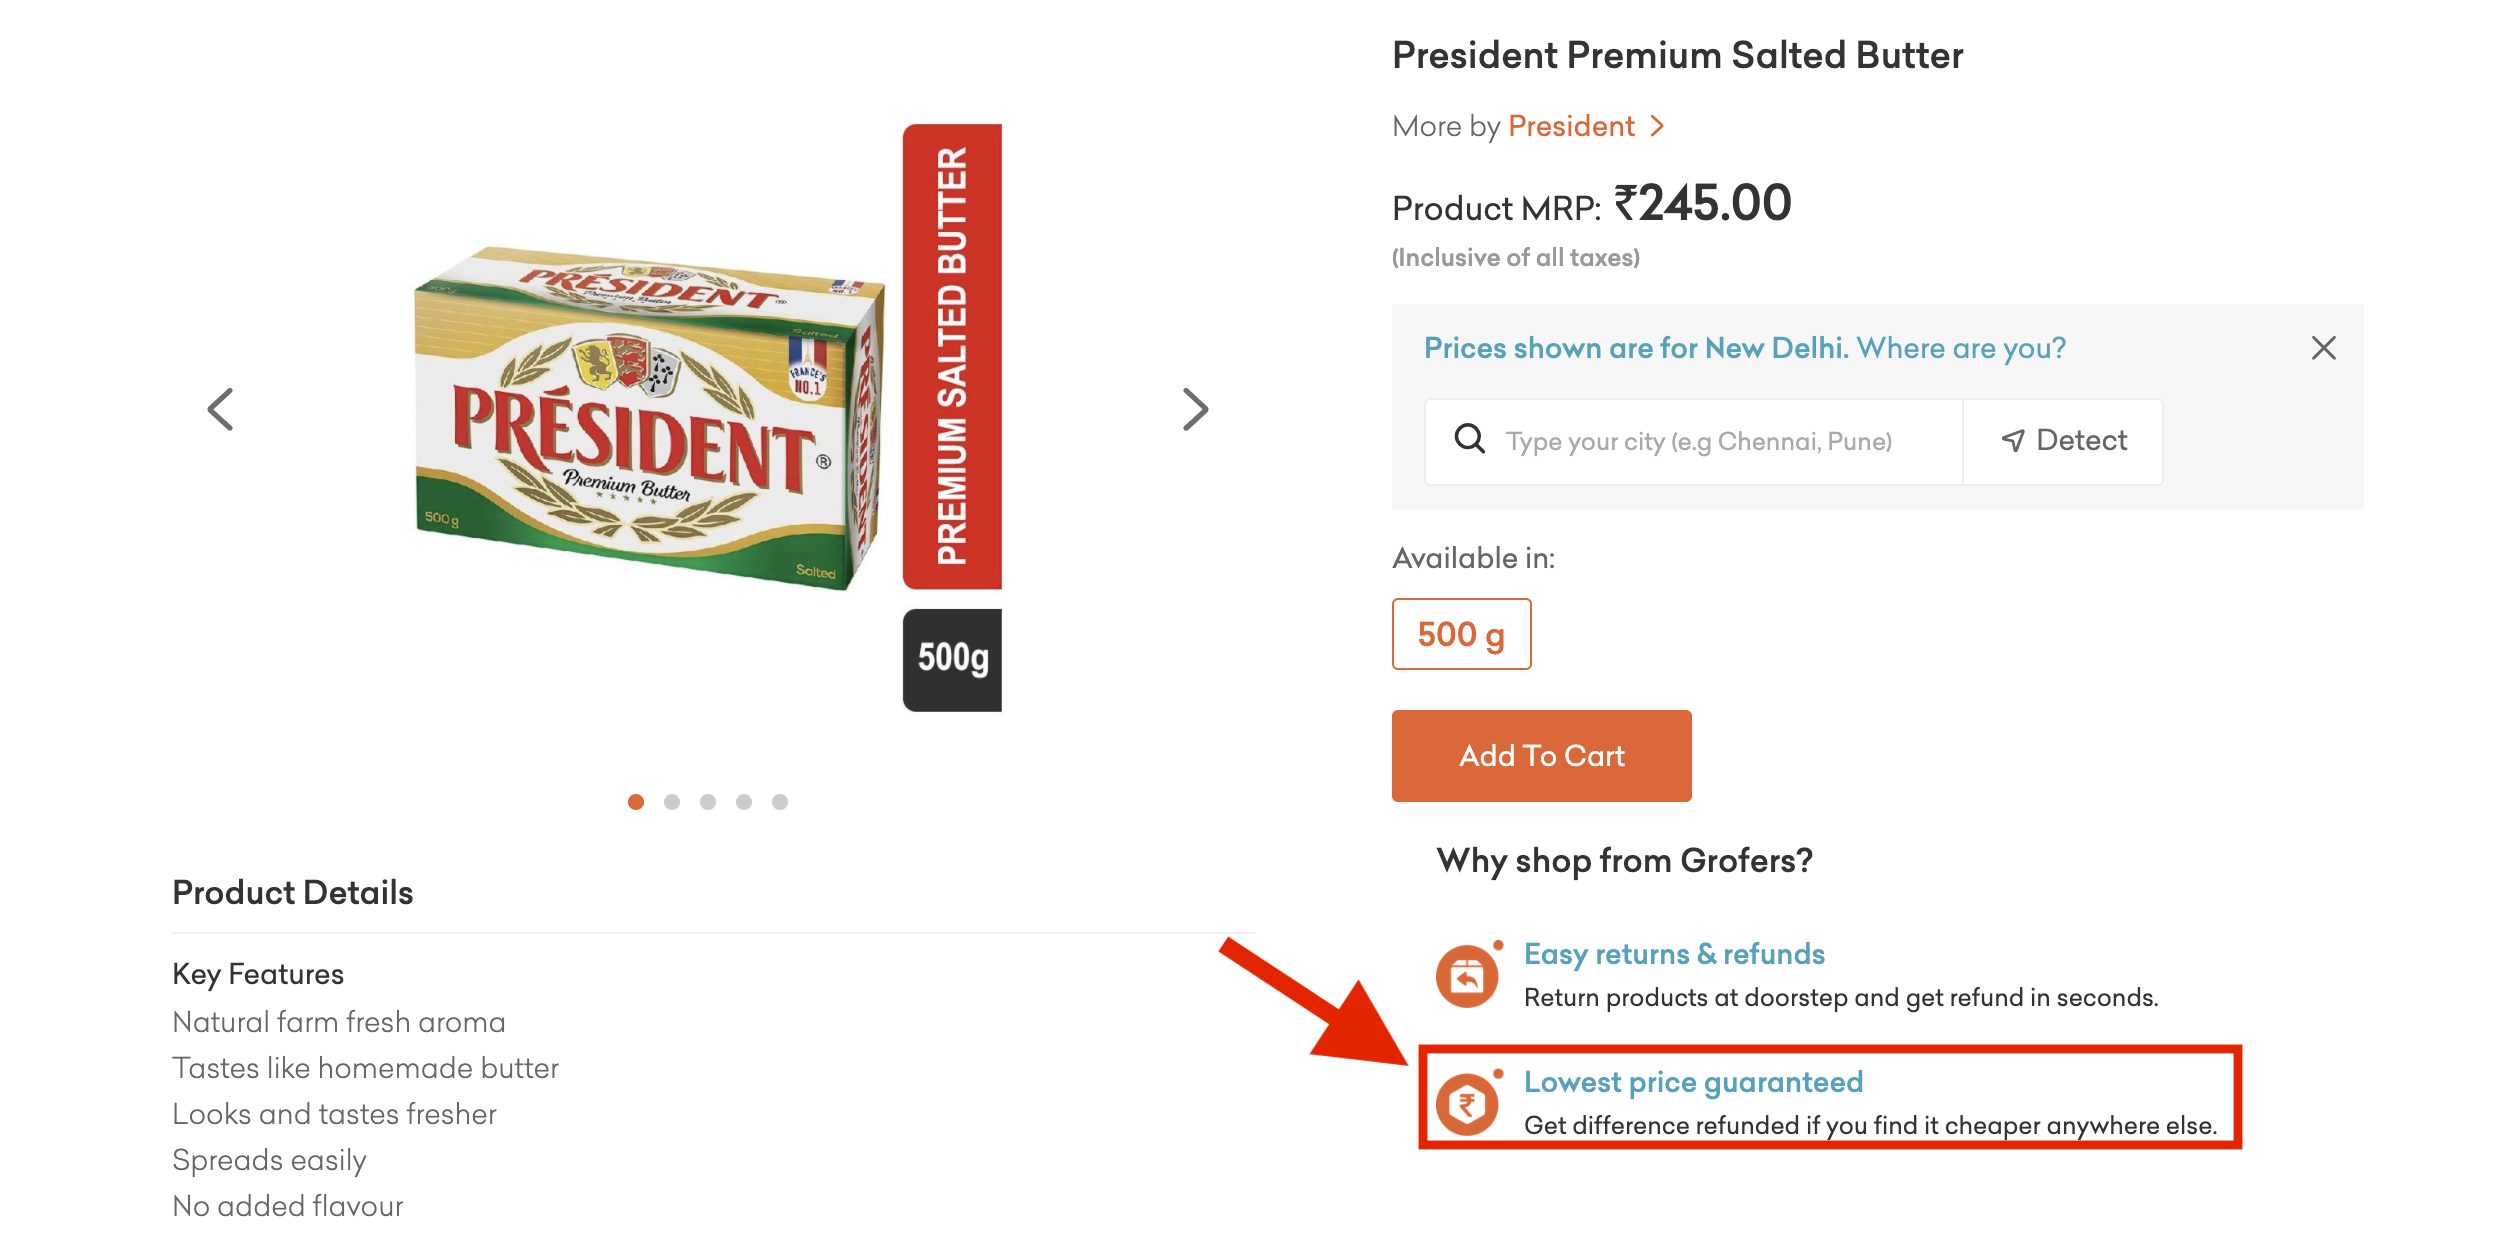Screen dimensions: 2512x1246
Task: Jump to the fifth carousel image dot
Action: [780, 802]
